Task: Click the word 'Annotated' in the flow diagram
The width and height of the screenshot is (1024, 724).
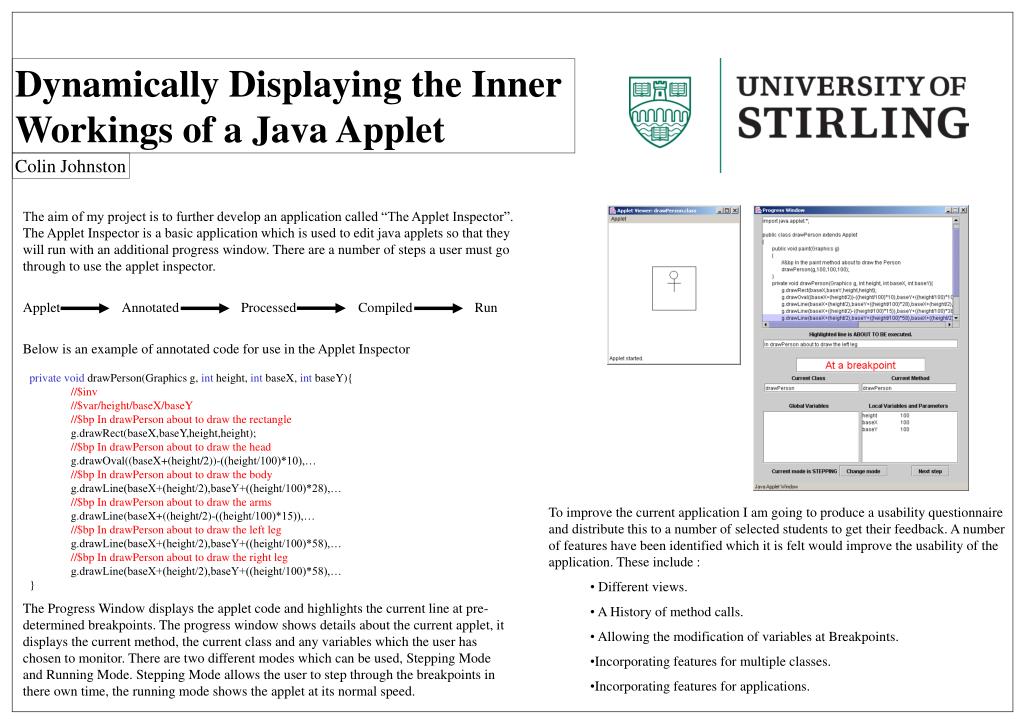Action: tap(150, 307)
